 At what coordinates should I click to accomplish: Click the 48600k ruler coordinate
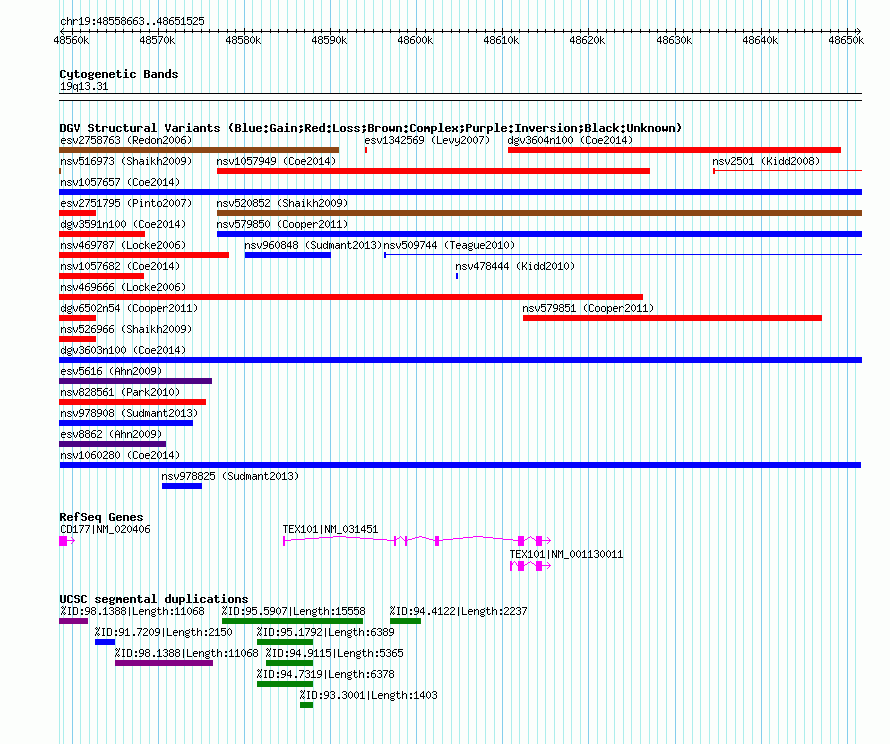coord(415,40)
